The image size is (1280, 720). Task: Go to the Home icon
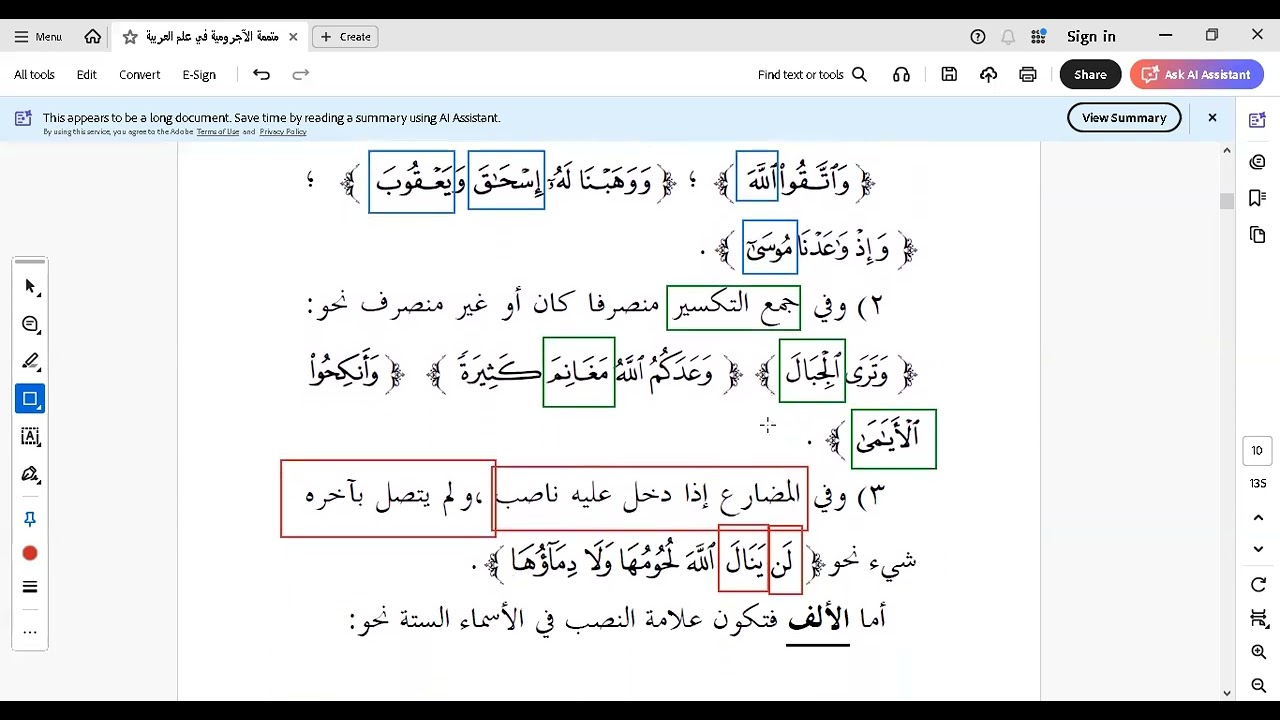click(93, 36)
